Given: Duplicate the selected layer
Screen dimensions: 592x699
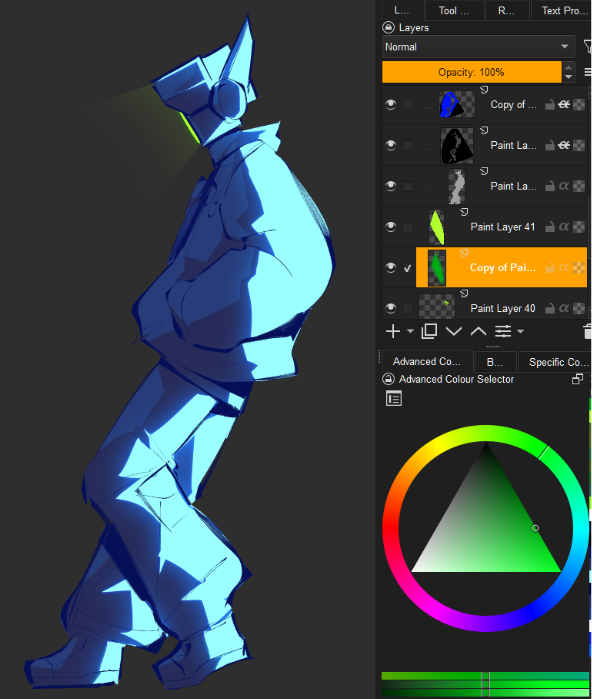Looking at the screenshot, I should [429, 332].
